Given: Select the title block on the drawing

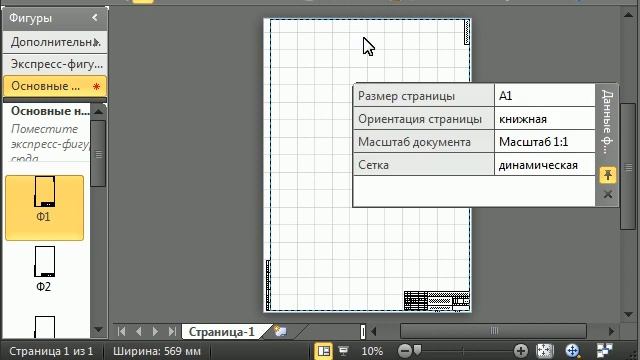Looking at the screenshot, I should 437,301.
